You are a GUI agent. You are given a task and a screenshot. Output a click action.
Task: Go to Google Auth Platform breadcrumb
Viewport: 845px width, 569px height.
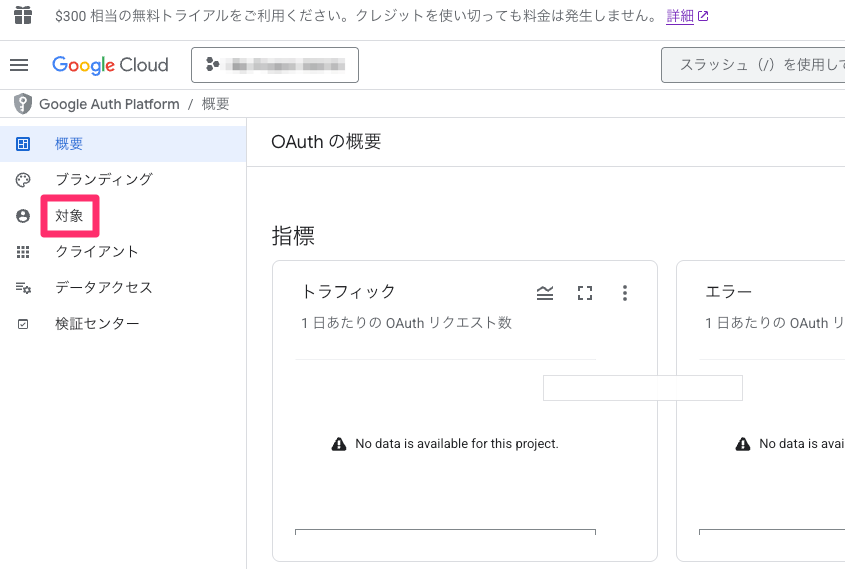109,104
